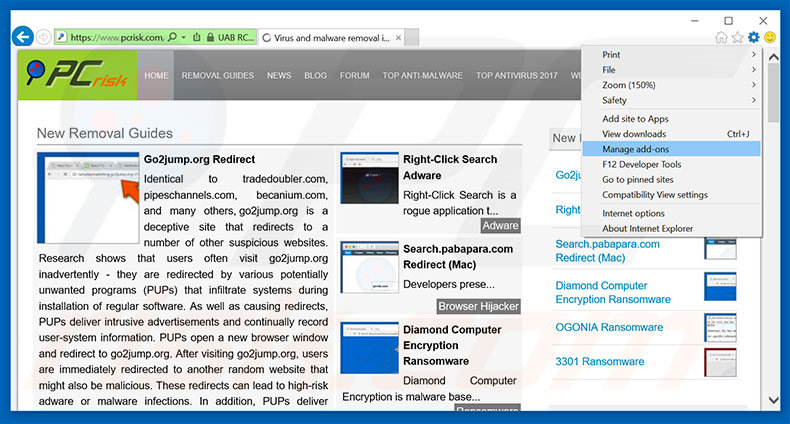Click the scrollbar down arrow

[774, 400]
